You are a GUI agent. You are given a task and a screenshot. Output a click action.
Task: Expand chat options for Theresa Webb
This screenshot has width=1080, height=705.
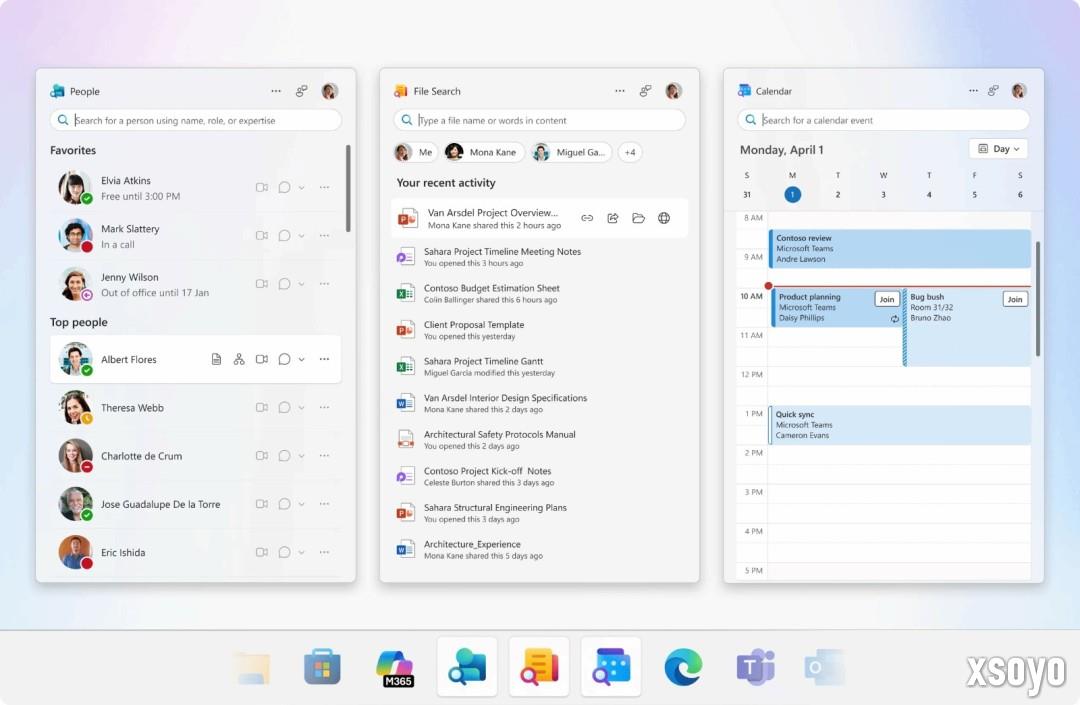coord(302,408)
